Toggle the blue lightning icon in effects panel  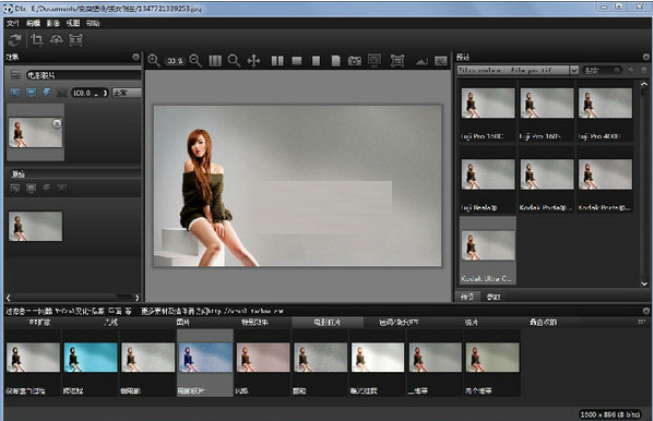point(47,92)
